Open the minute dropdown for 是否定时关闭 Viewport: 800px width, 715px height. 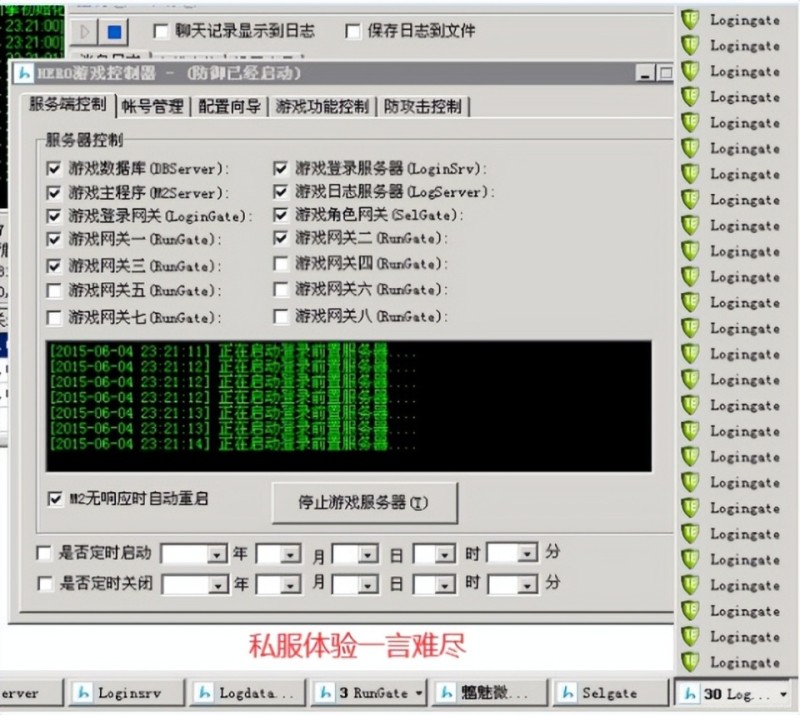pos(527,584)
